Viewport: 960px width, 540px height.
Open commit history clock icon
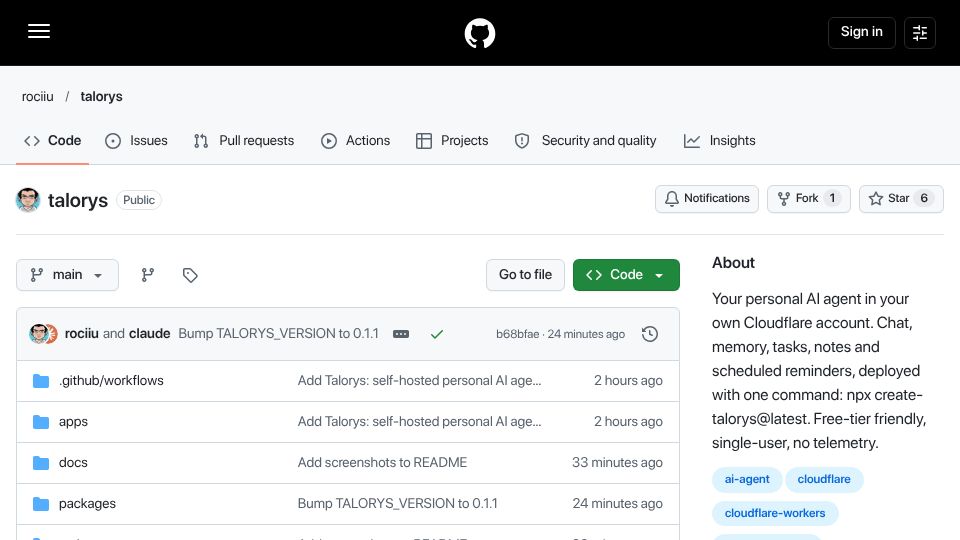[x=650, y=334]
